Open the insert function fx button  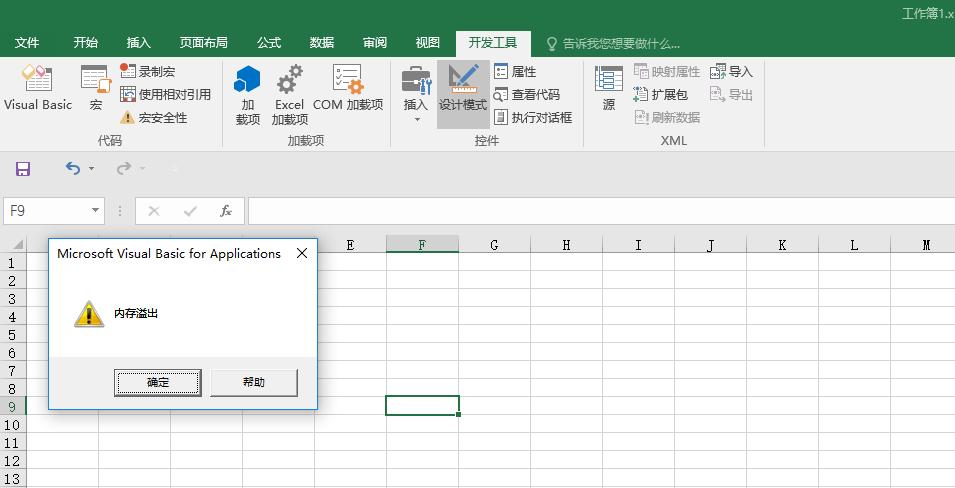coord(226,211)
